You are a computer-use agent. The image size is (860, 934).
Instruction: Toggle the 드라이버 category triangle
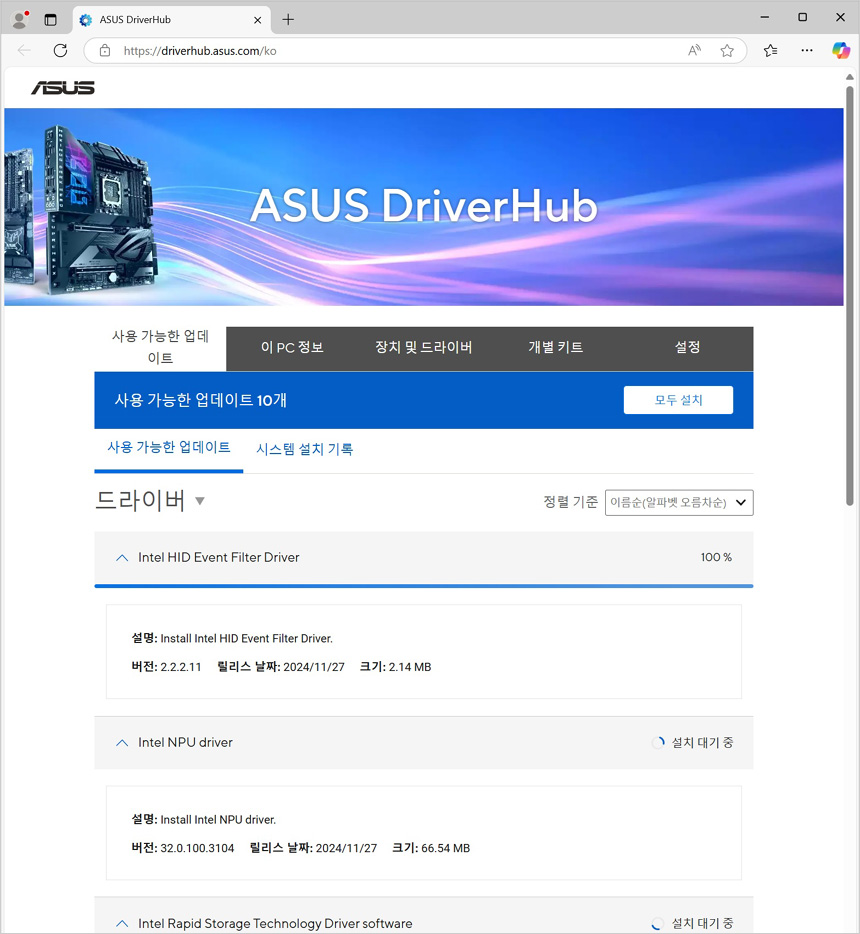[200, 501]
